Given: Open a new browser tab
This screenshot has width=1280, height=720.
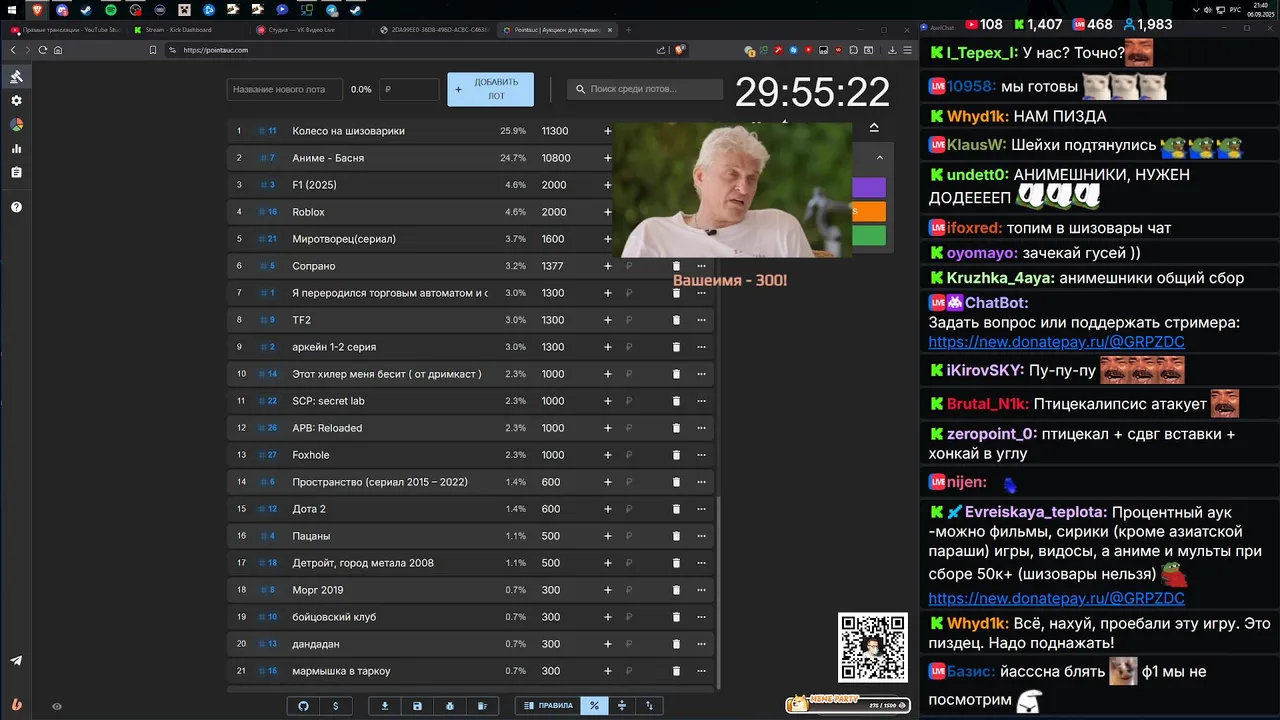Looking at the screenshot, I should (629, 30).
